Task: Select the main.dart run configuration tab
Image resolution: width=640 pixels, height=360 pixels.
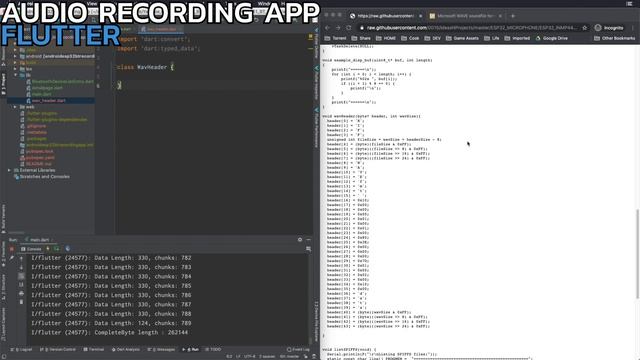Action: pyautogui.click(x=39, y=240)
